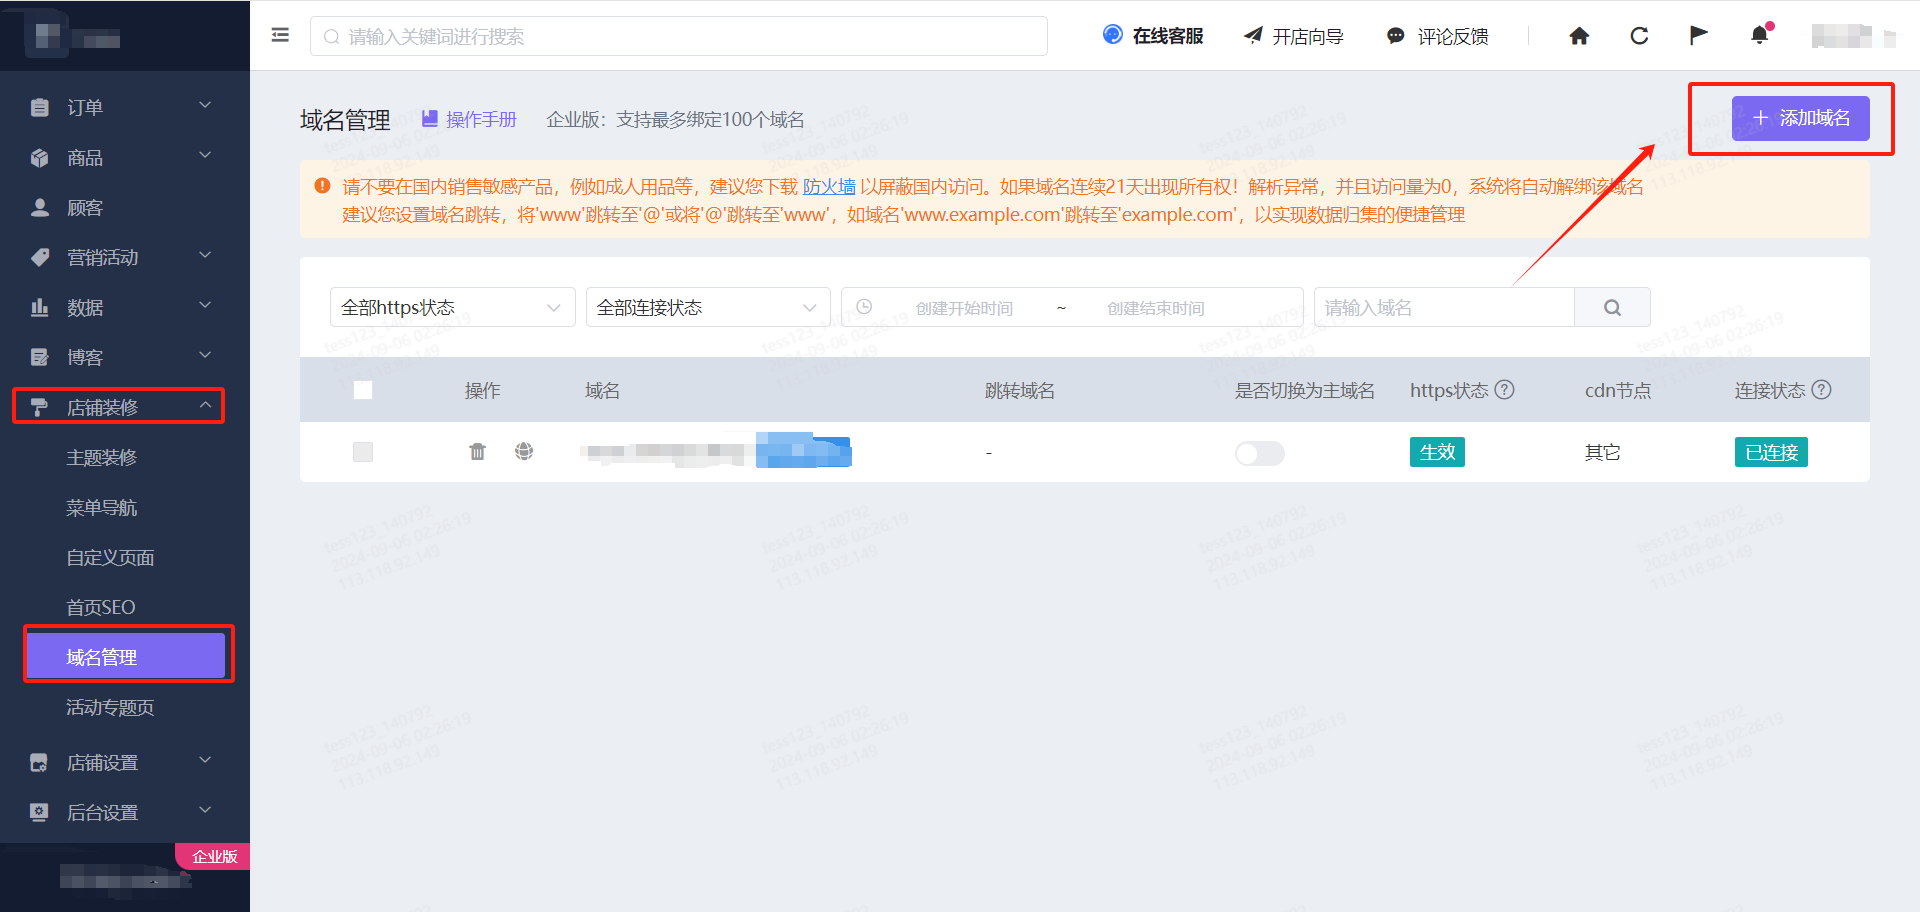Expand the 店铺设置 menu chevron

[205, 760]
